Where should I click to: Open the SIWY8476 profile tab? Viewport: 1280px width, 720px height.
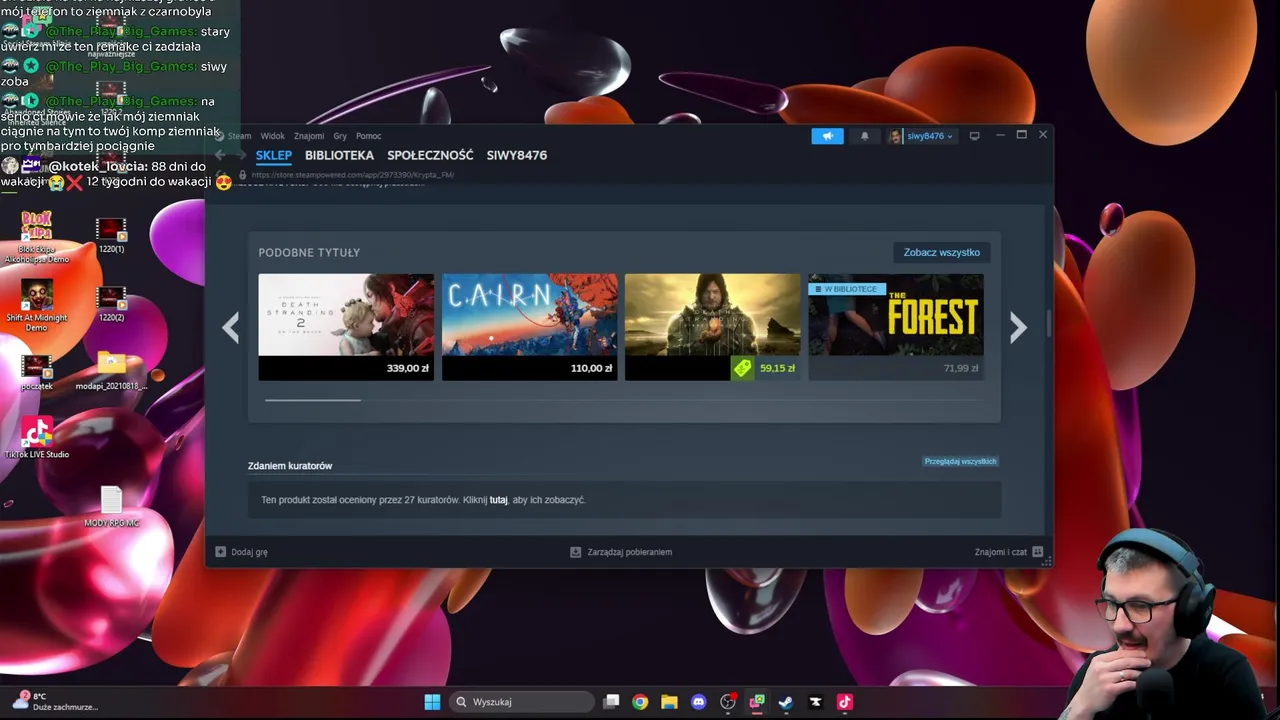[516, 155]
